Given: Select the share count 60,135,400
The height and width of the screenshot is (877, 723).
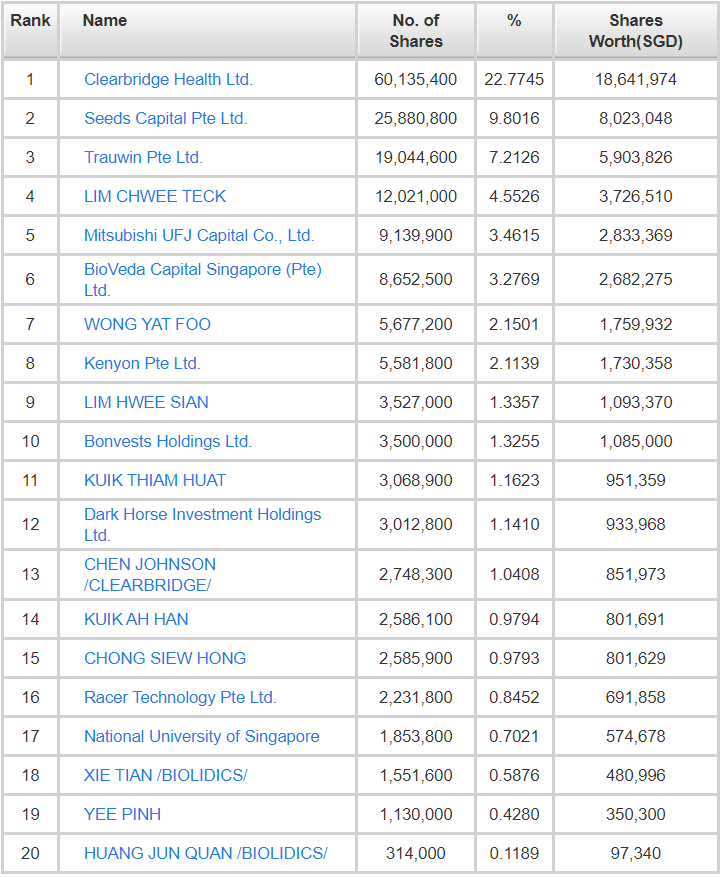Looking at the screenshot, I should point(415,79).
